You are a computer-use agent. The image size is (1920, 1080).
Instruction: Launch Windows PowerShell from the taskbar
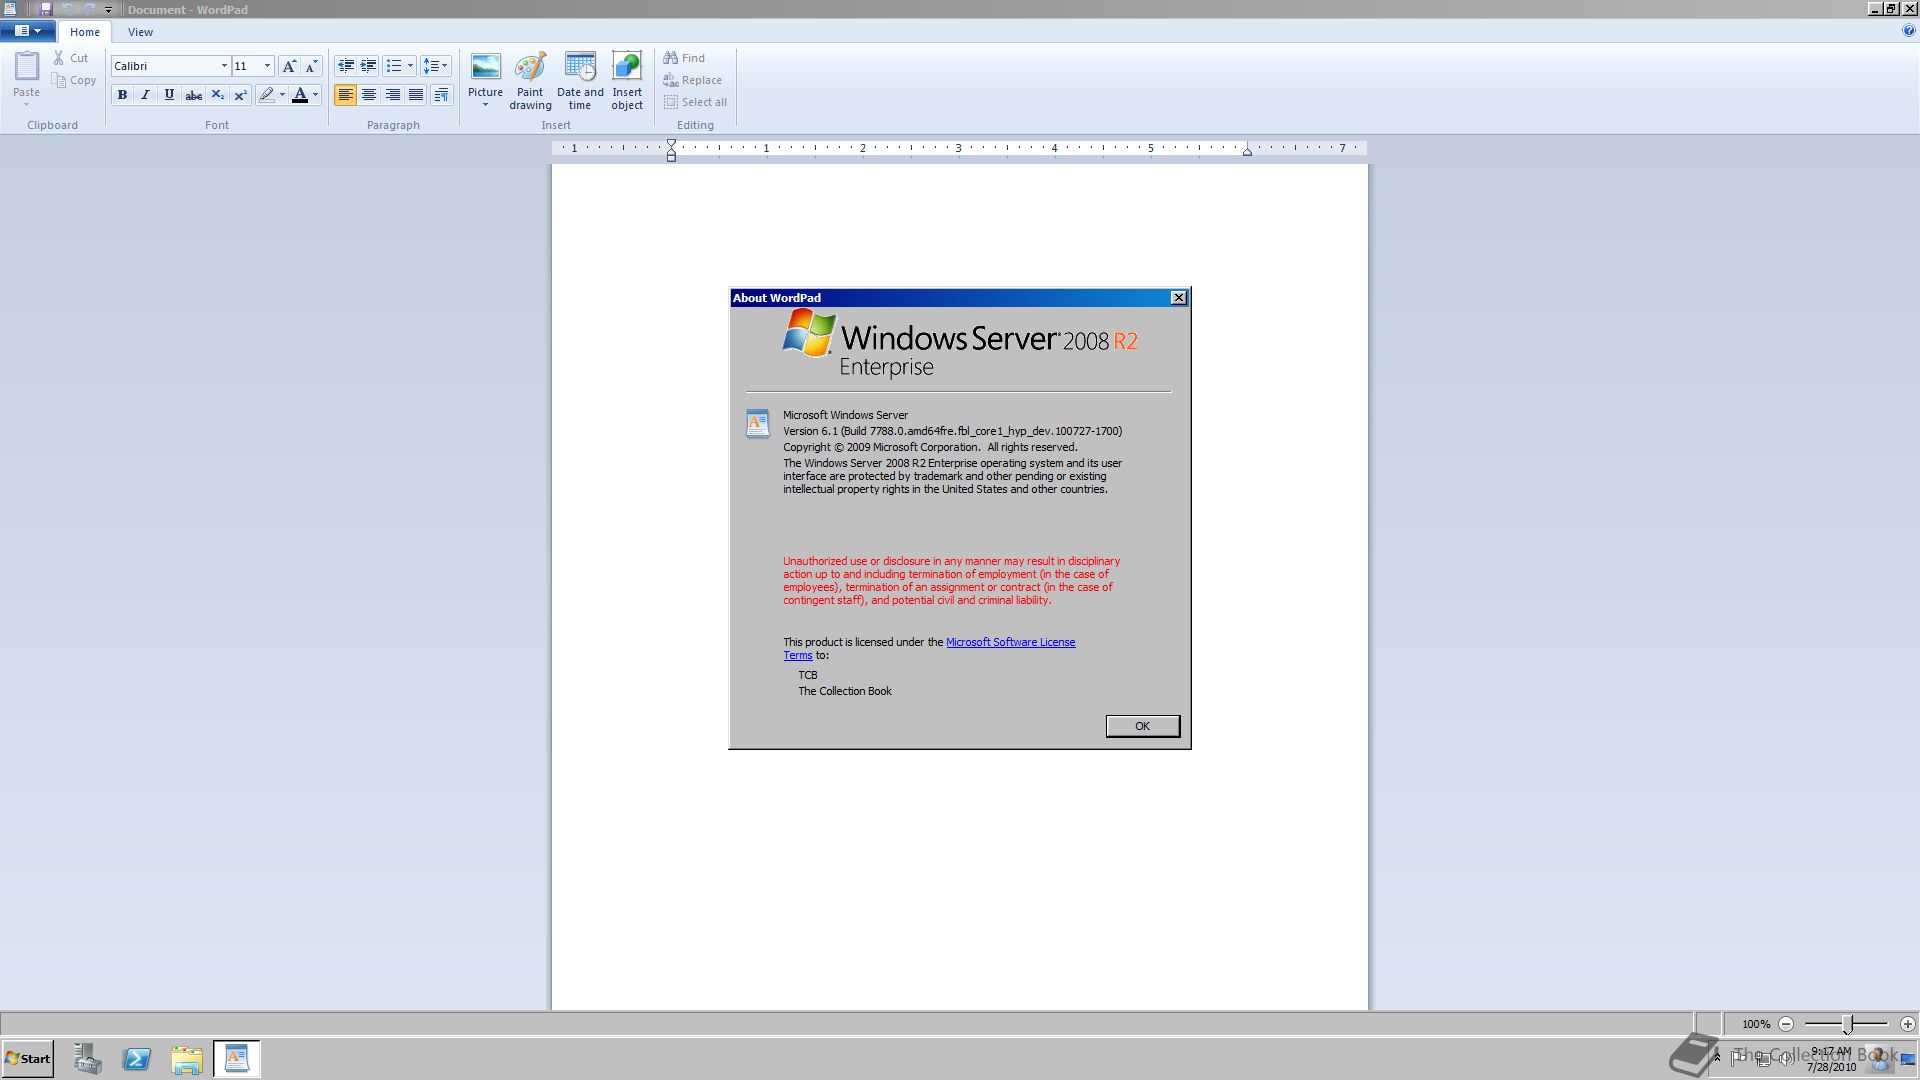point(137,1059)
